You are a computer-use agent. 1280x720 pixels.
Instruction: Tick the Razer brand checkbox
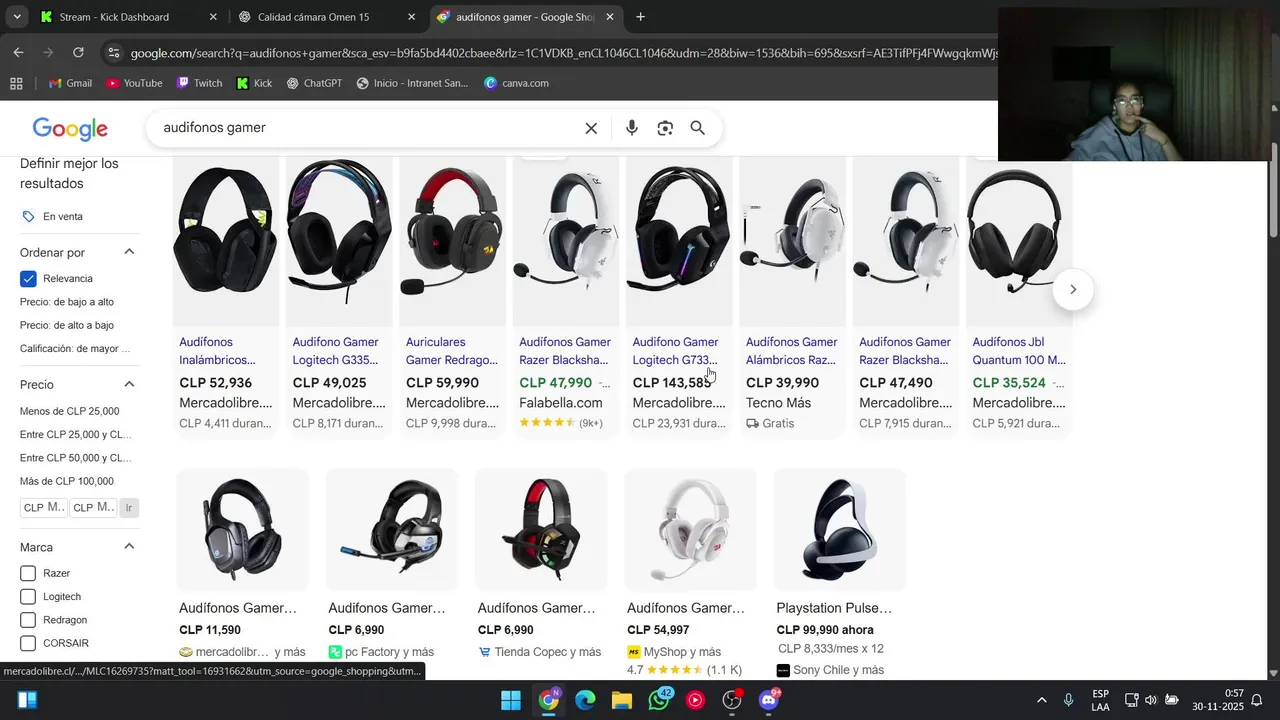28,574
